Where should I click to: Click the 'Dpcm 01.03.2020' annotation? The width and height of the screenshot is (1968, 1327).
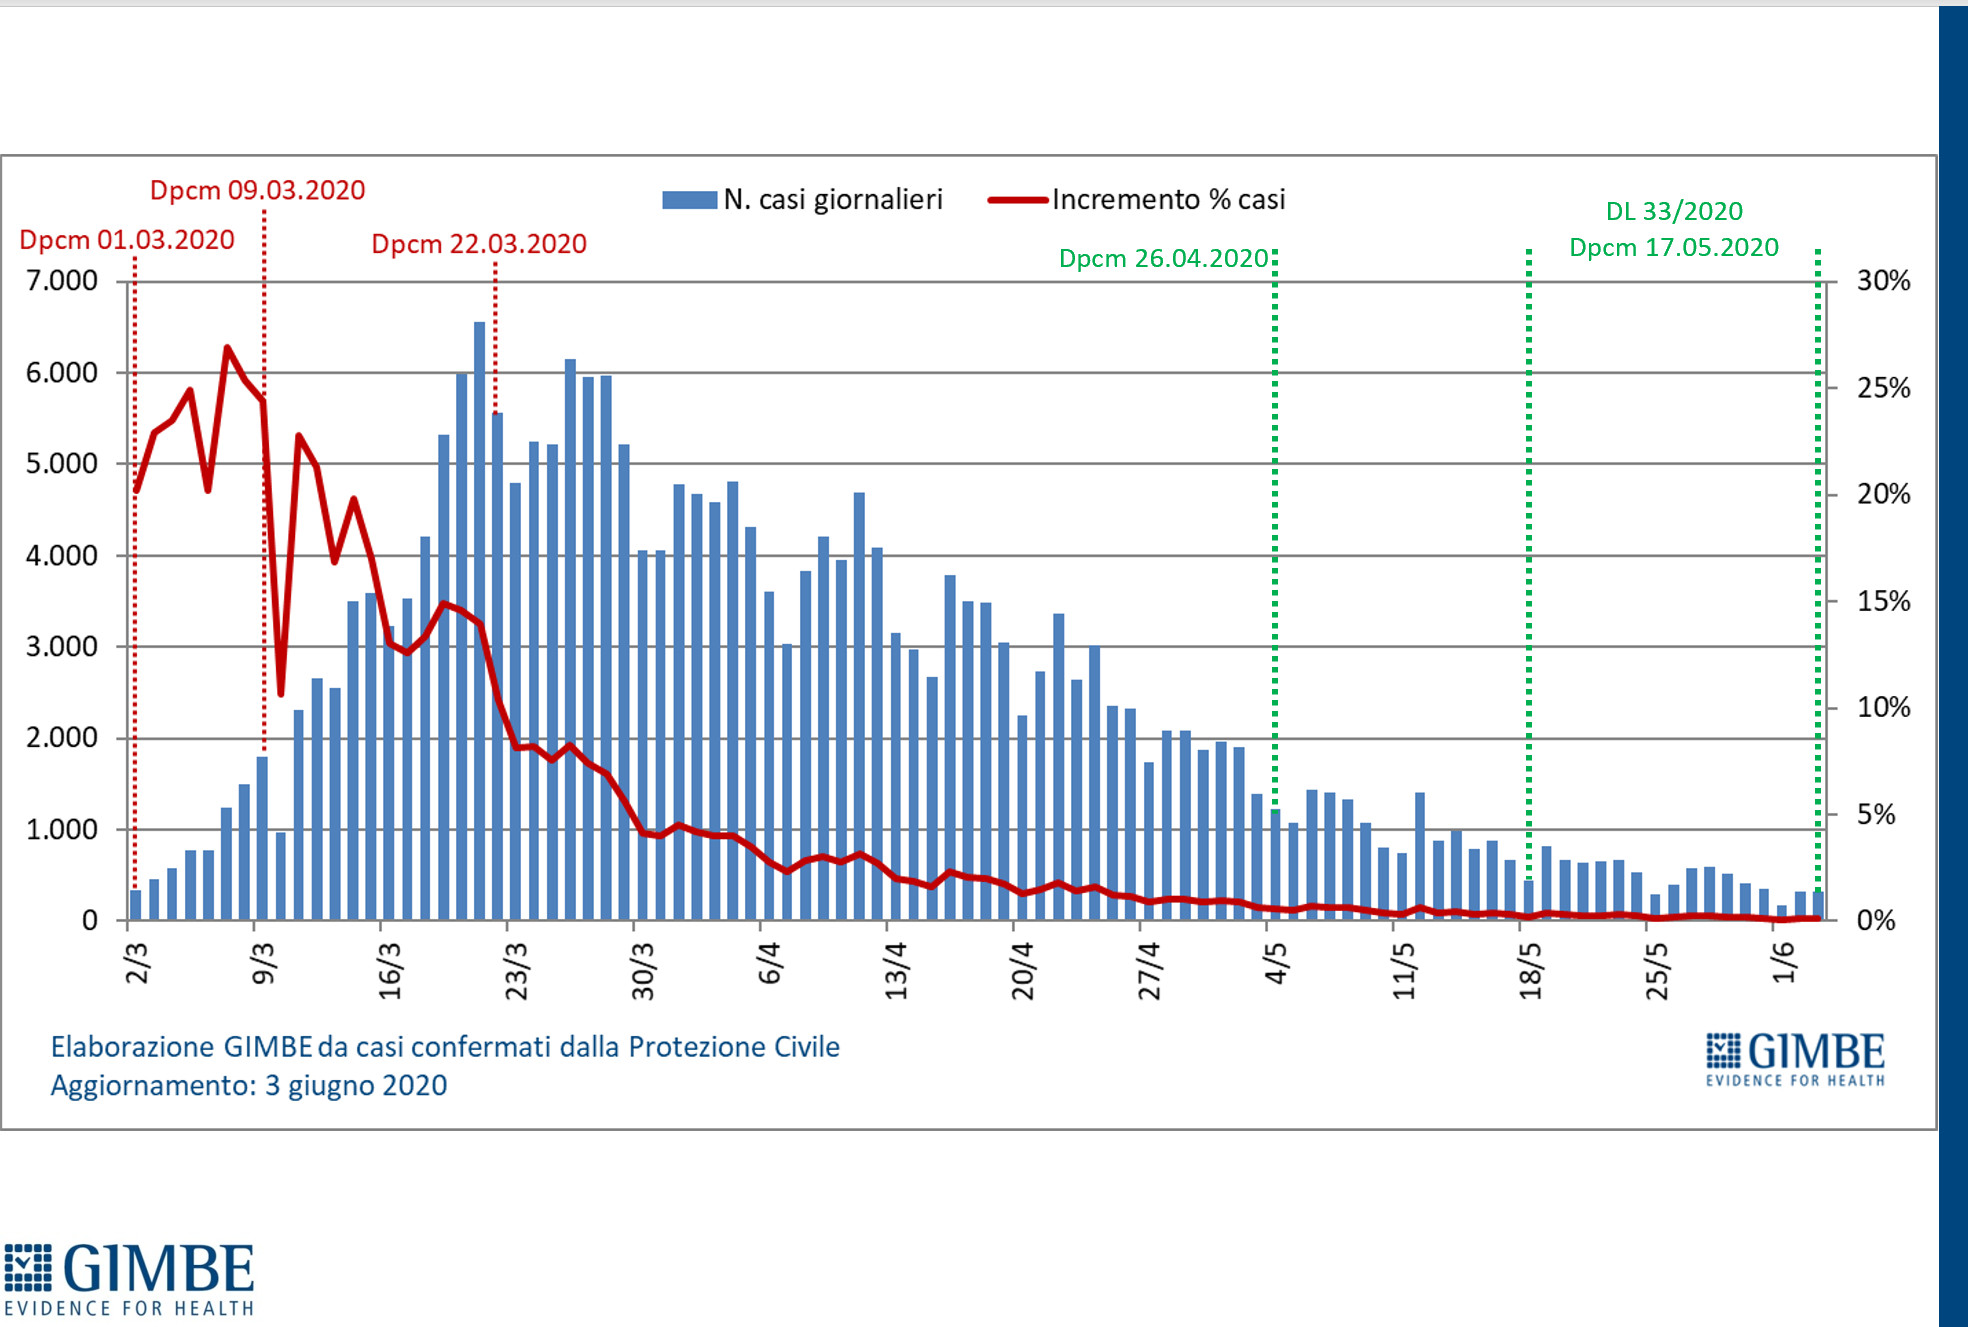127,240
